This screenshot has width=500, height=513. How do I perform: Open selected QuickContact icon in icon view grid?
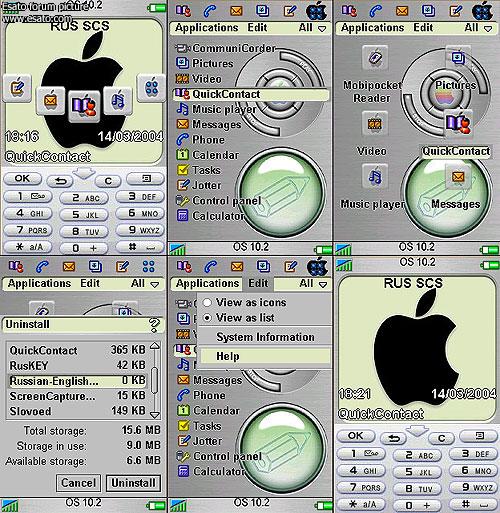point(458,123)
